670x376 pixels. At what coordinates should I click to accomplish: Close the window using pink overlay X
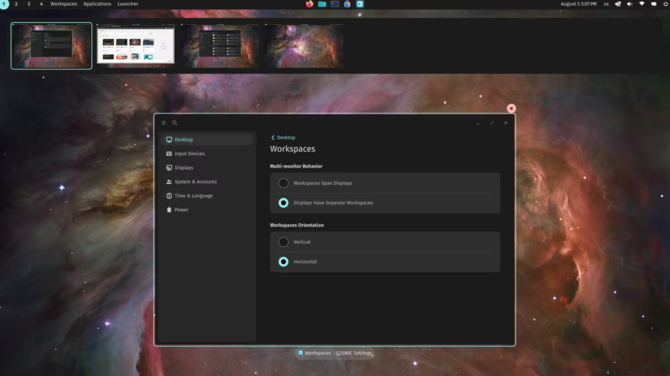click(x=511, y=109)
